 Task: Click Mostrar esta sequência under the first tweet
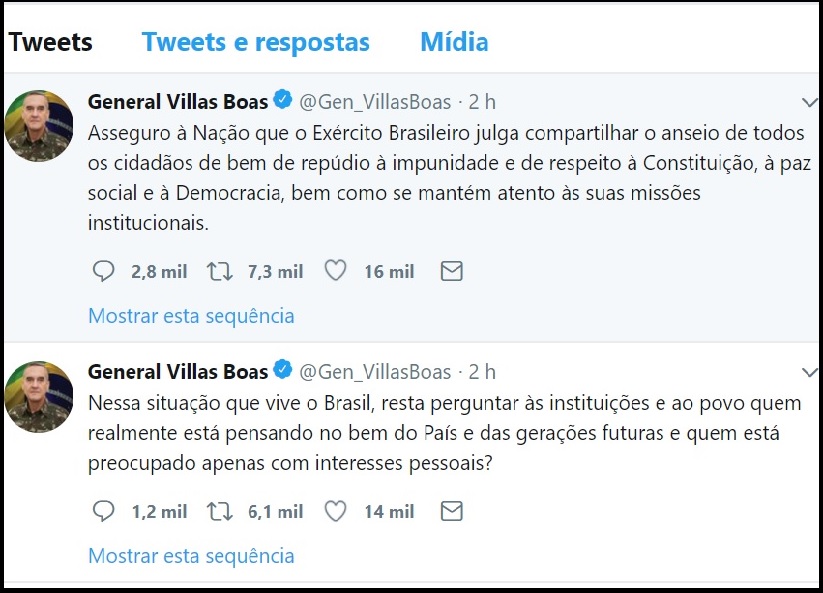click(x=191, y=316)
